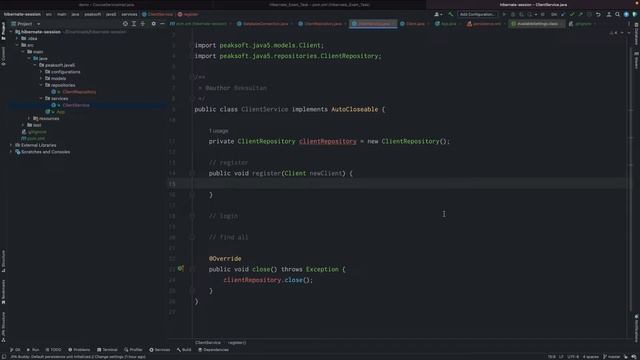
Task: Click the gutter override icon beside close()
Action: click(x=180, y=269)
